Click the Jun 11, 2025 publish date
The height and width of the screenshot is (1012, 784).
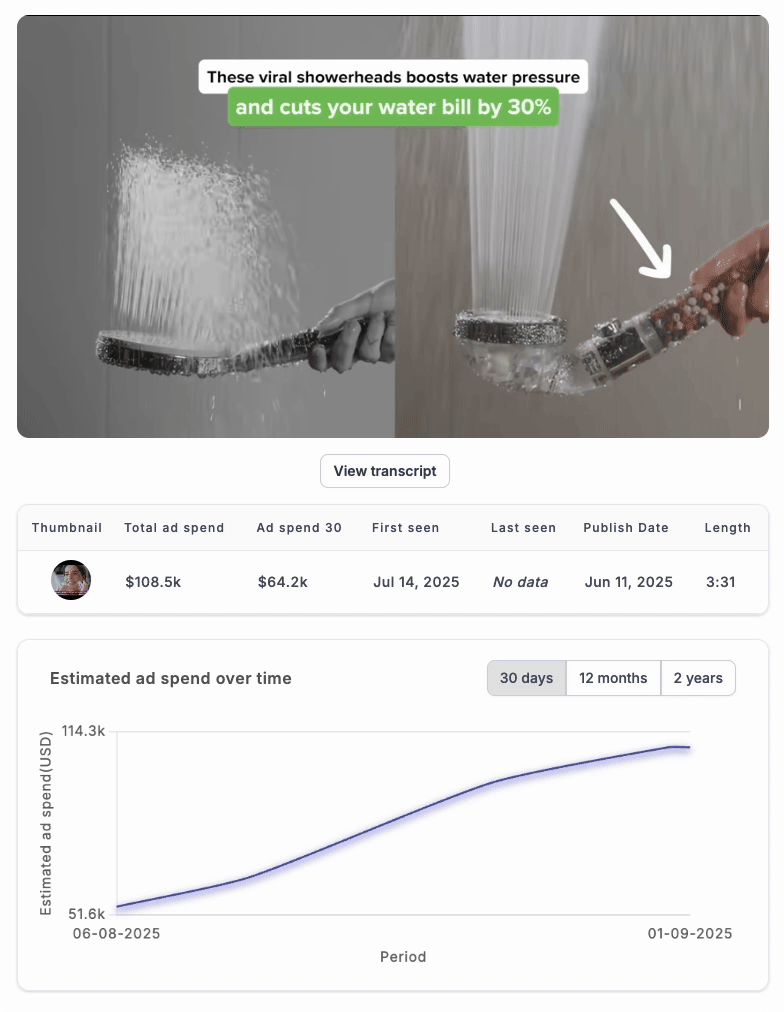click(628, 582)
